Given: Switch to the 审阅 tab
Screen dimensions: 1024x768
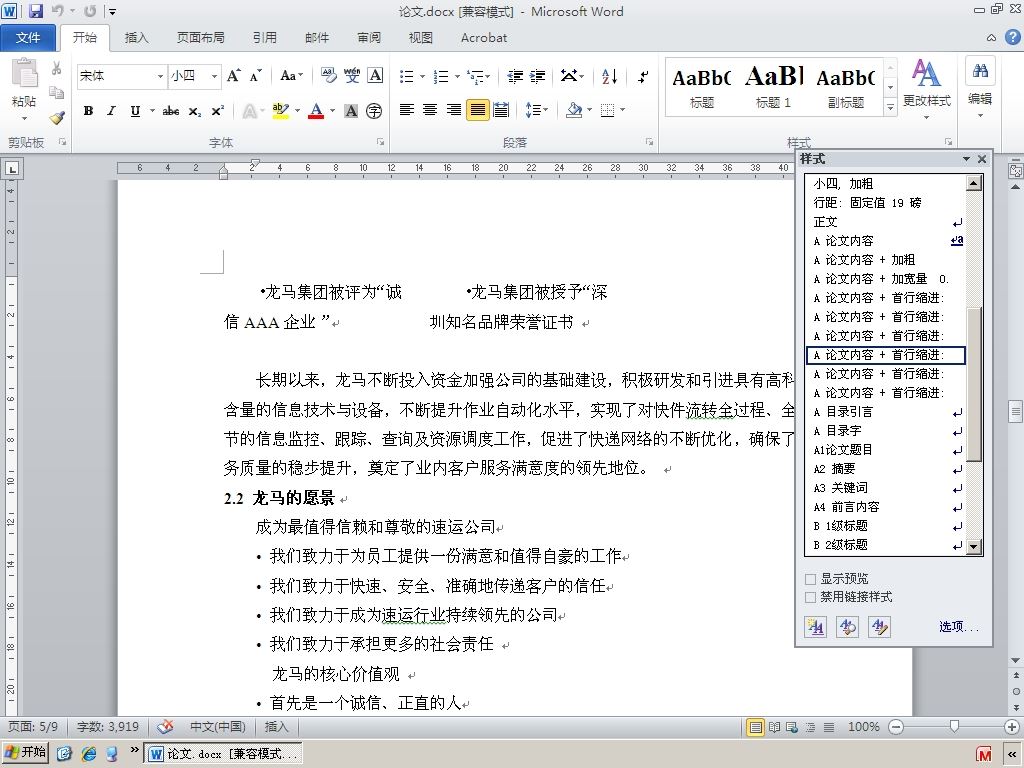Looking at the screenshot, I should (369, 38).
